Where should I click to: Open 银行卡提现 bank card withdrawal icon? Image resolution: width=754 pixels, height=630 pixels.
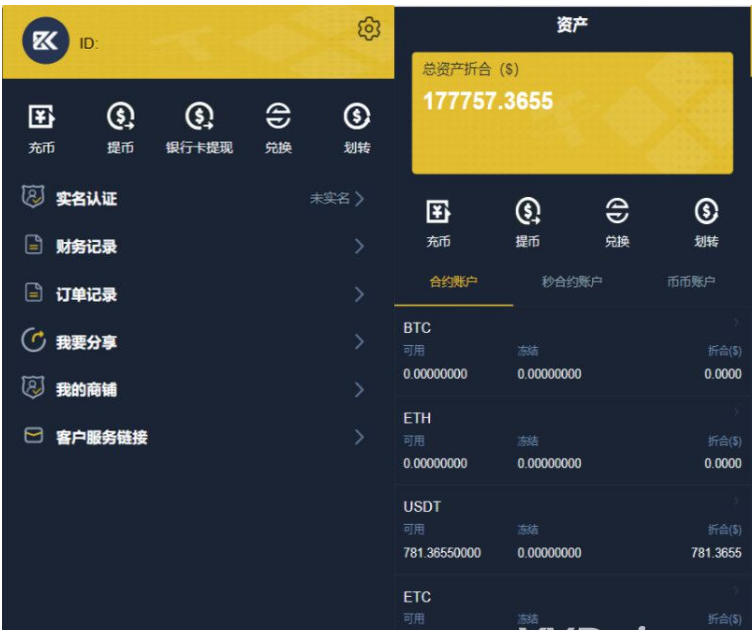(199, 119)
